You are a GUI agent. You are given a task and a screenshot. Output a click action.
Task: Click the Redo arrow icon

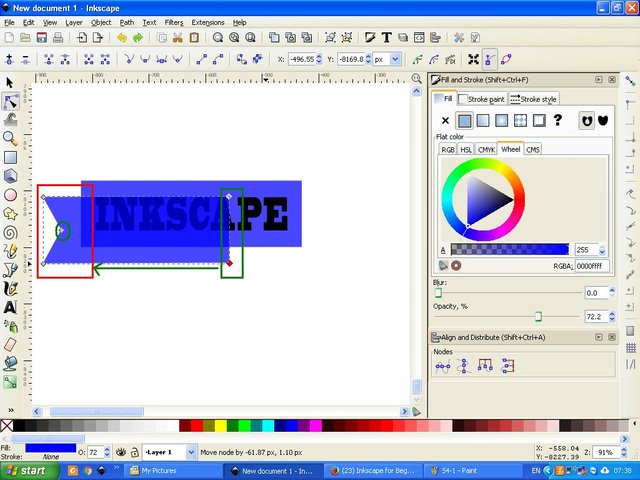coord(138,38)
